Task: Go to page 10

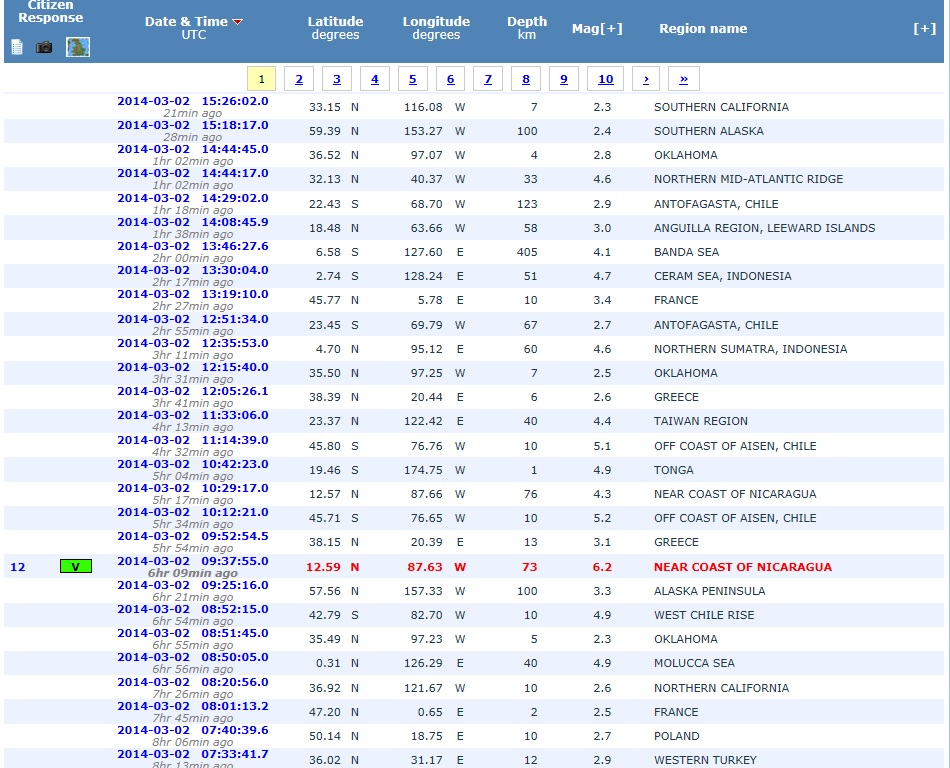Action: (605, 79)
